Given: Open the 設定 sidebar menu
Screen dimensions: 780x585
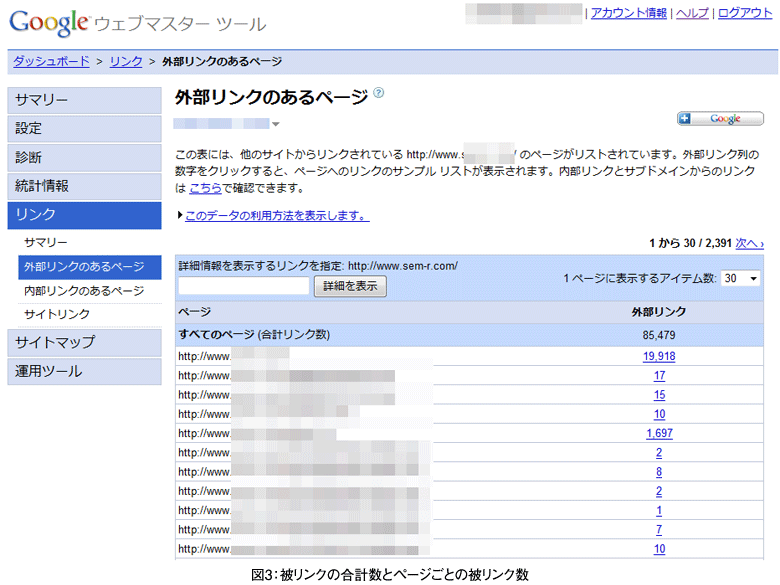Looking at the screenshot, I should point(85,128).
